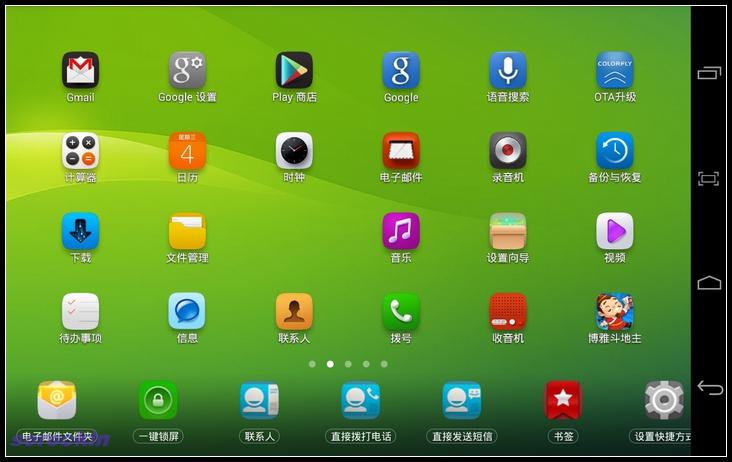Launch the 音乐 music app

click(x=401, y=231)
